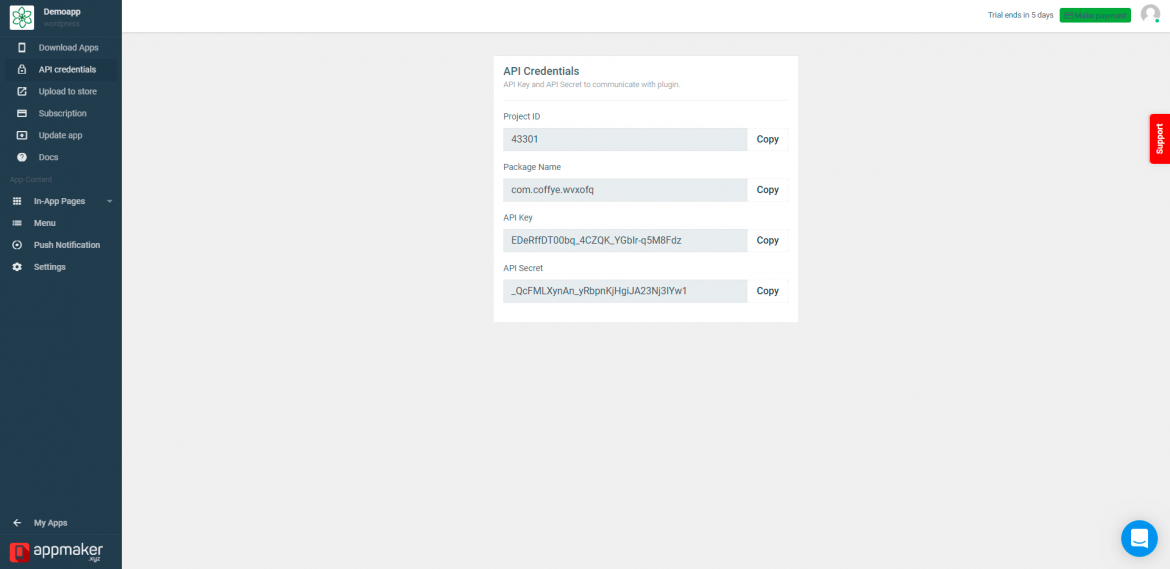
Task: Open the chat bubble widget
Action: pyautogui.click(x=1139, y=538)
